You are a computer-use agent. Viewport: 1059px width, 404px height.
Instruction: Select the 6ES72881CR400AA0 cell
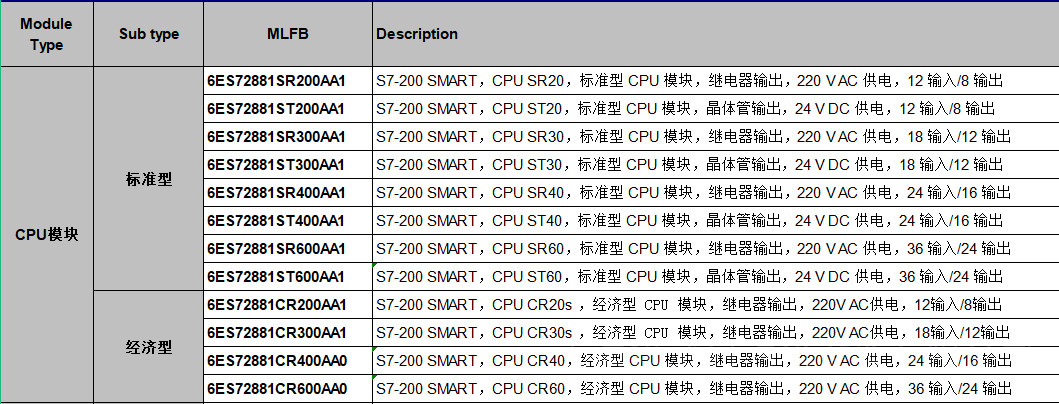pyautogui.click(x=276, y=360)
